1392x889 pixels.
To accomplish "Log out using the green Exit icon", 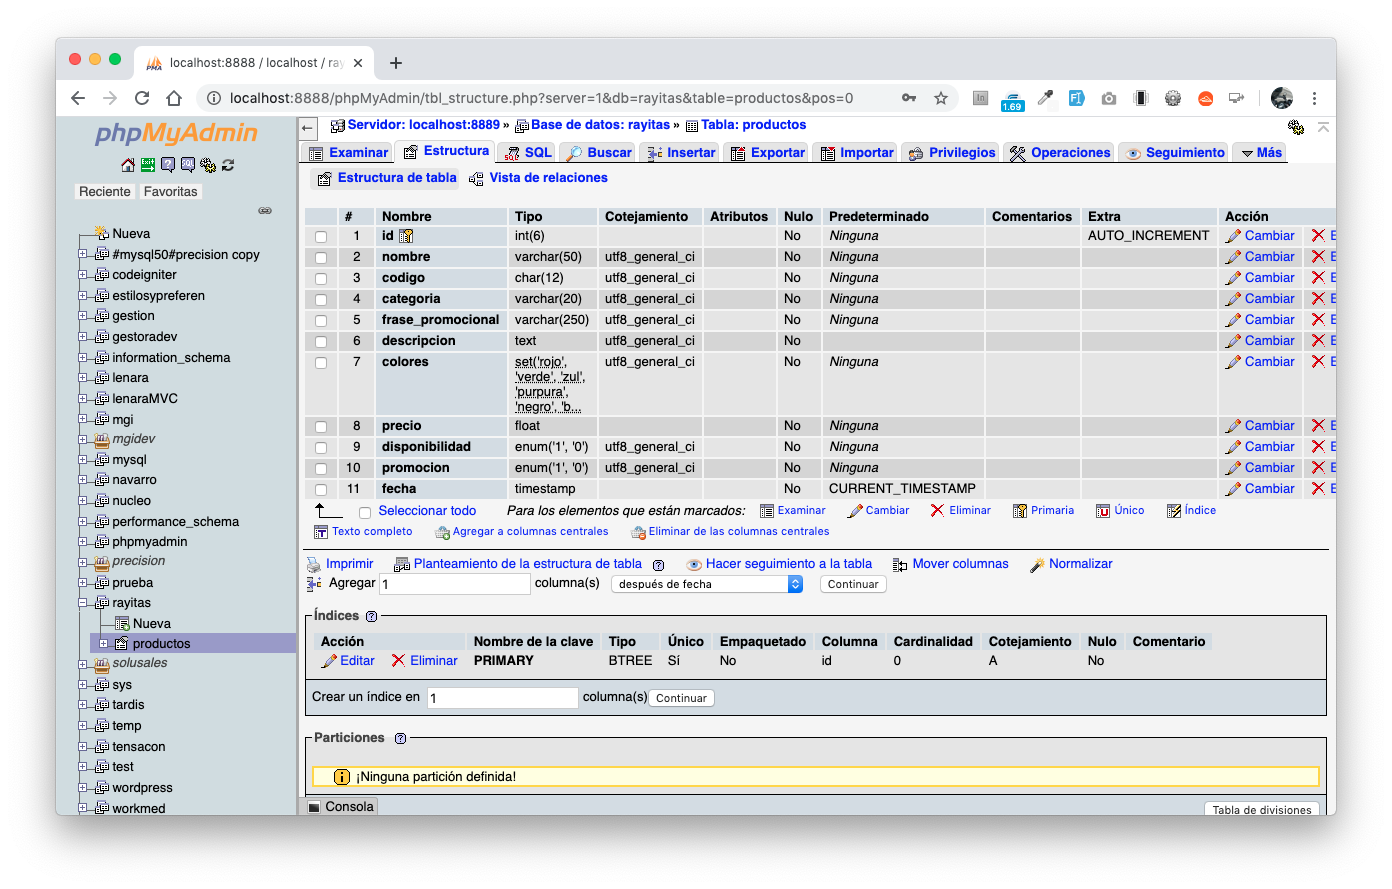I will [148, 165].
